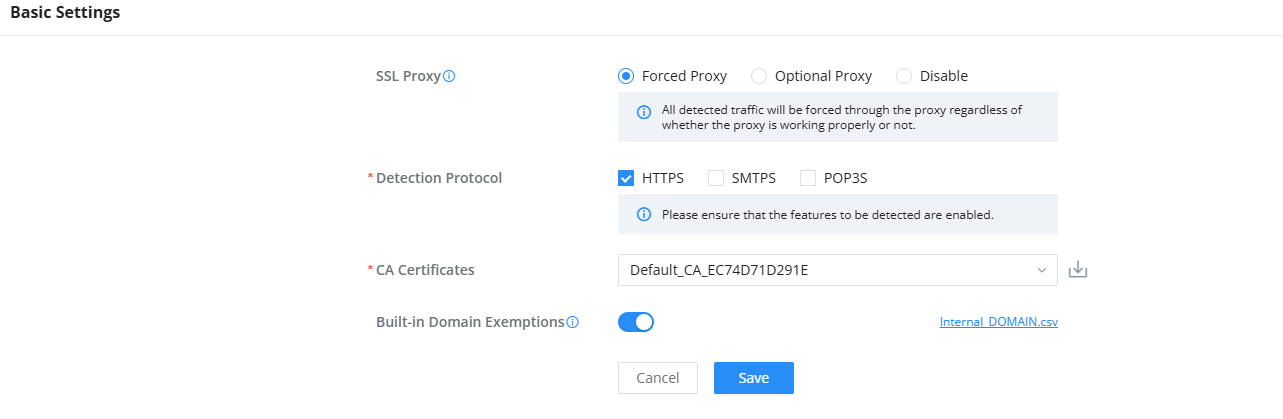Click the SSL Proxy info icon

click(x=449, y=76)
